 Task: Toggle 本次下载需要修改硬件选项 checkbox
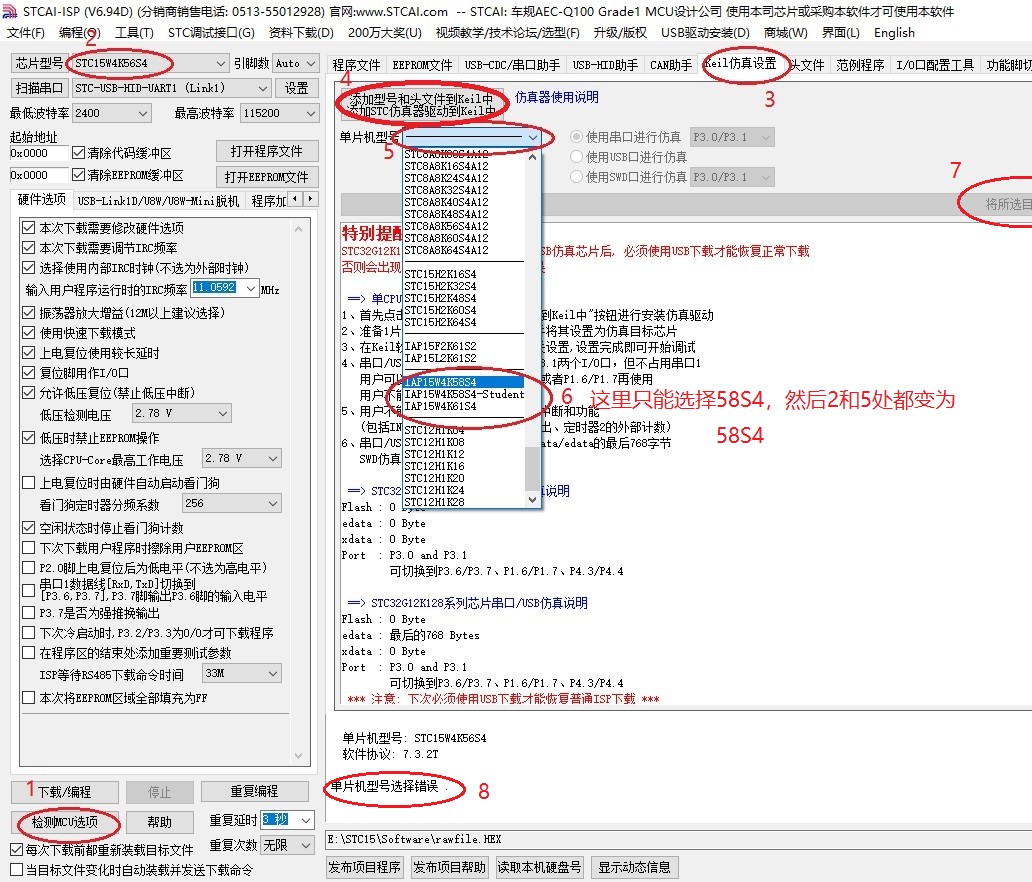pyautogui.click(x=28, y=228)
